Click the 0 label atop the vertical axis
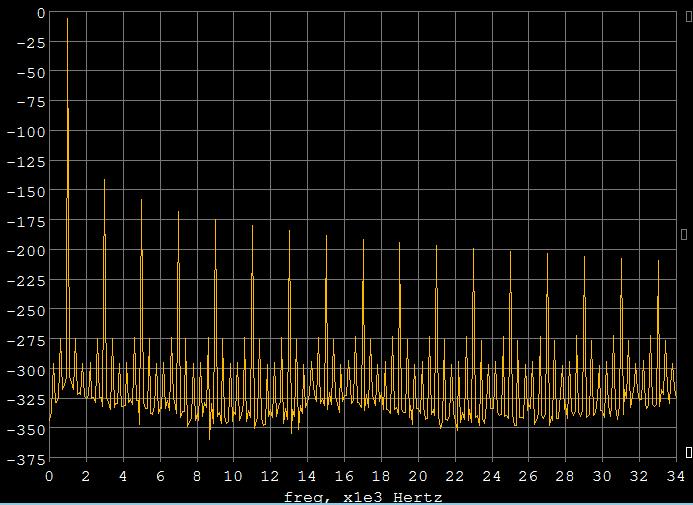Image resolution: width=693 pixels, height=505 pixels. tap(41, 13)
